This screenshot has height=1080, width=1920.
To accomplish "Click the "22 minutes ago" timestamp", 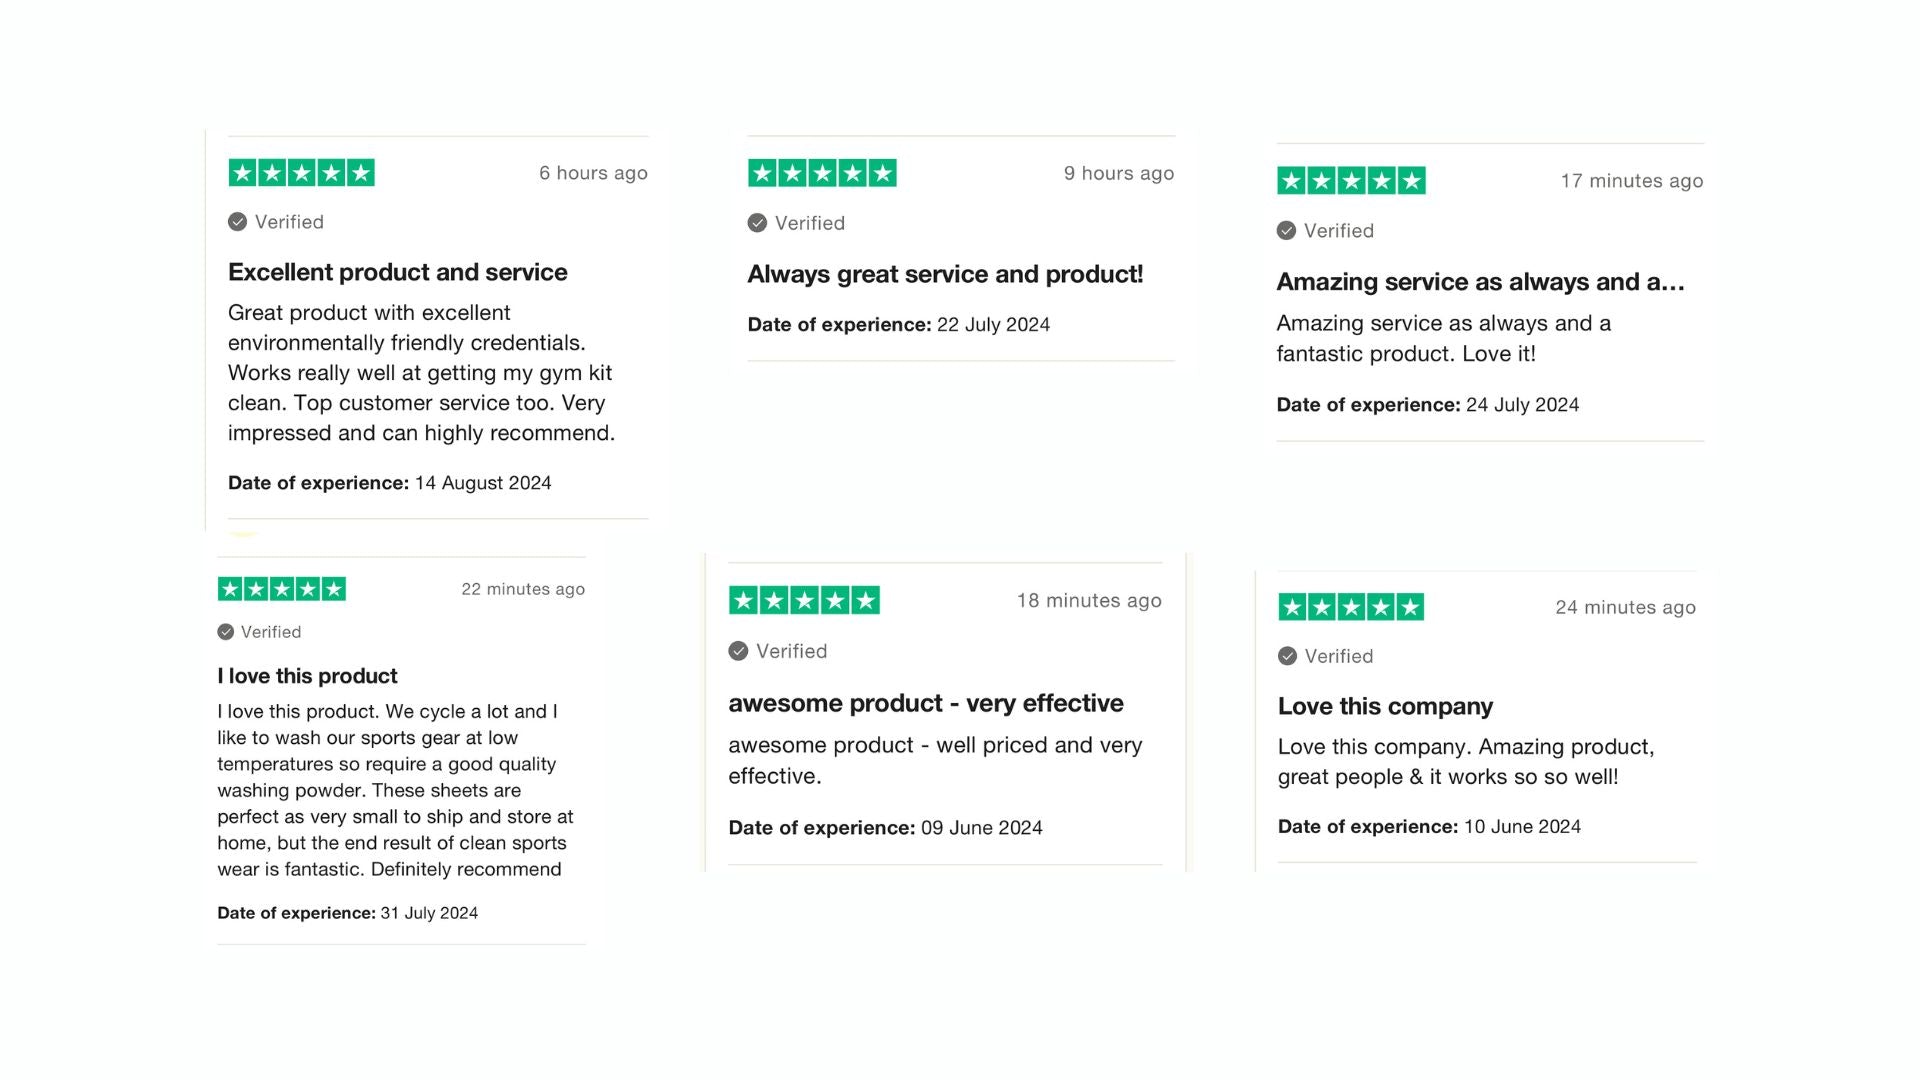I will click(523, 589).
